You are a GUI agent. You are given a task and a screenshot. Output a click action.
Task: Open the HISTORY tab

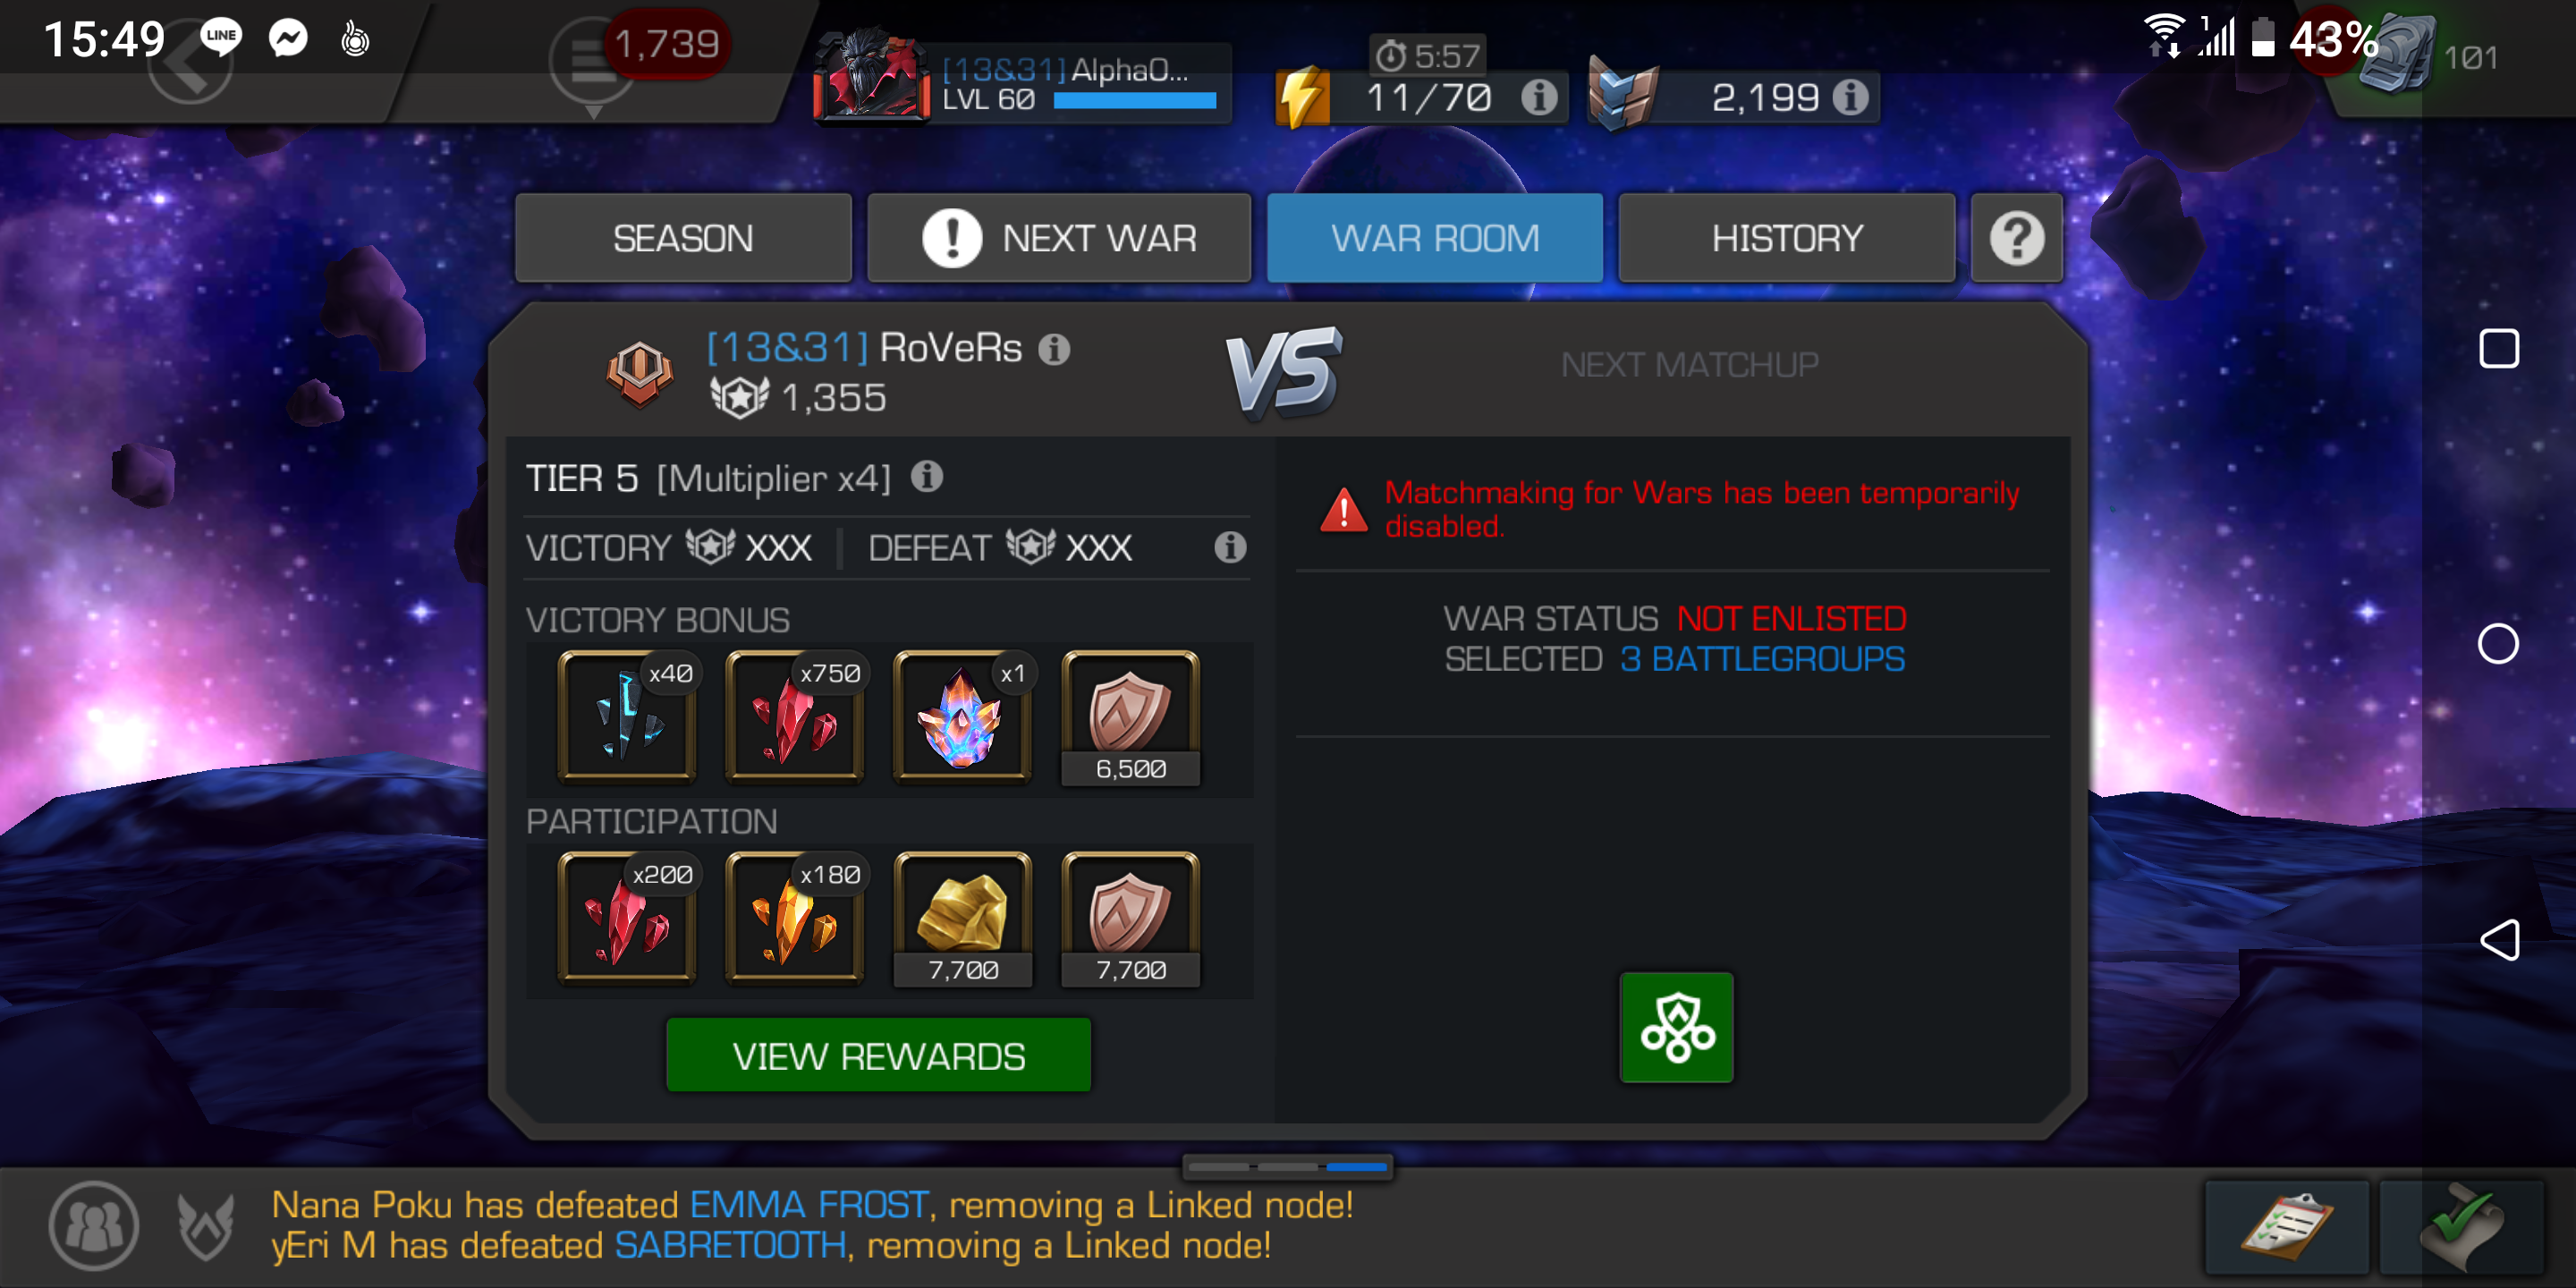1786,238
